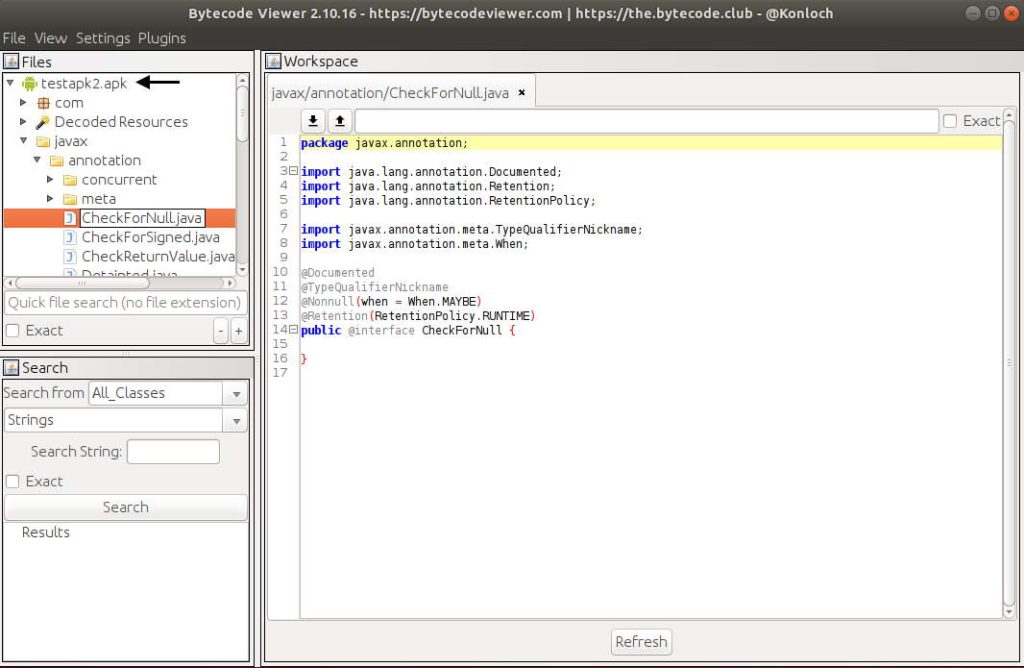Check the Exact box in Search panel
The width and height of the screenshot is (1024, 668).
click(13, 481)
